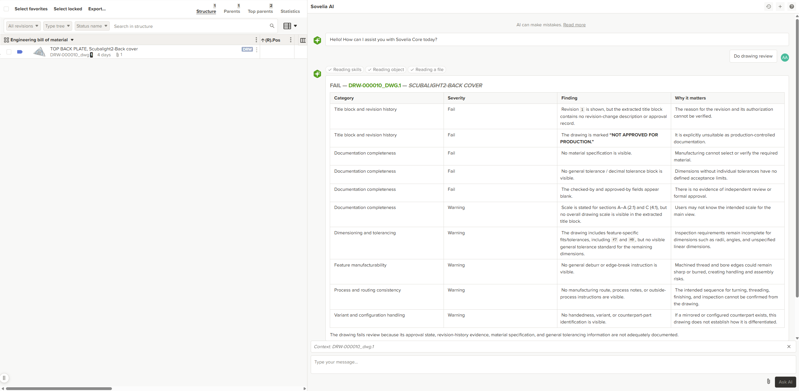Click the Context: DRW-000010_dwg.1 label
The image size is (799, 391).
(x=344, y=347)
